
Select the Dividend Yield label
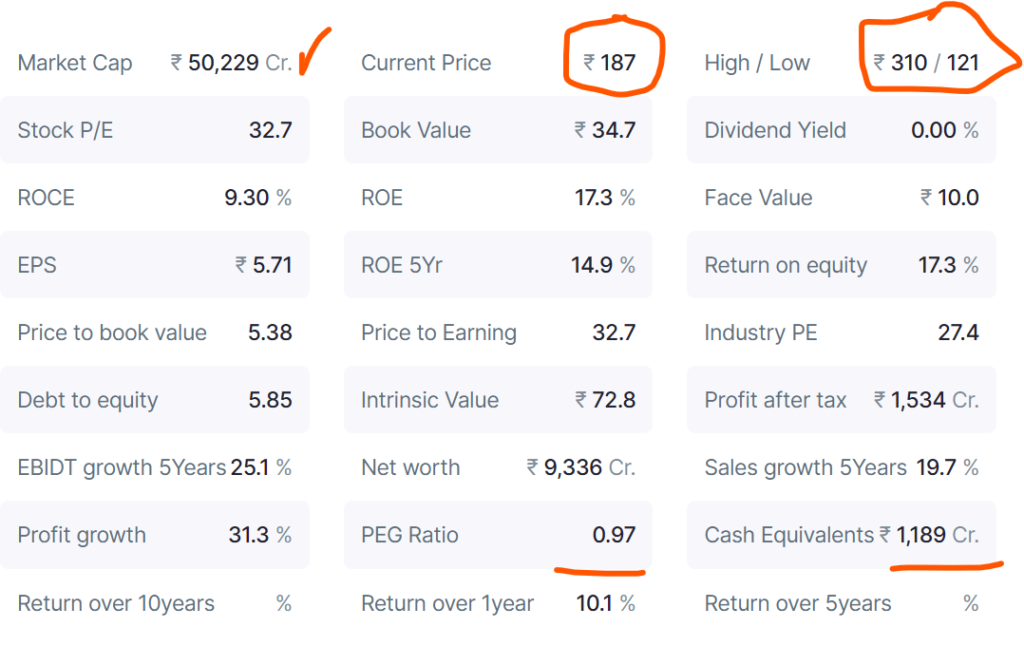pos(775,130)
